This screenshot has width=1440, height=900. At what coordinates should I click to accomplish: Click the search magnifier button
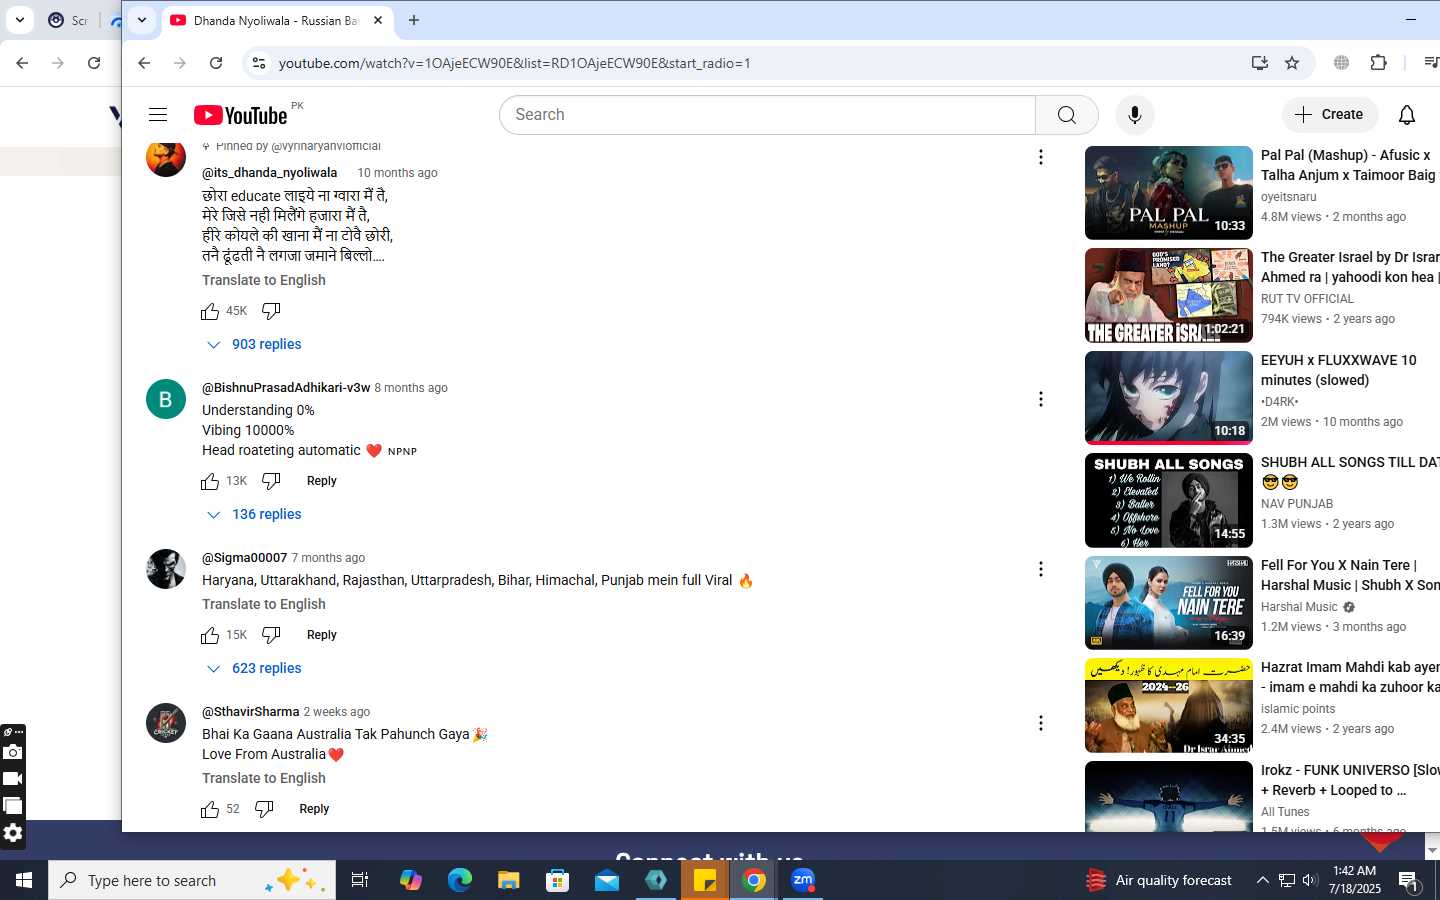[1067, 115]
